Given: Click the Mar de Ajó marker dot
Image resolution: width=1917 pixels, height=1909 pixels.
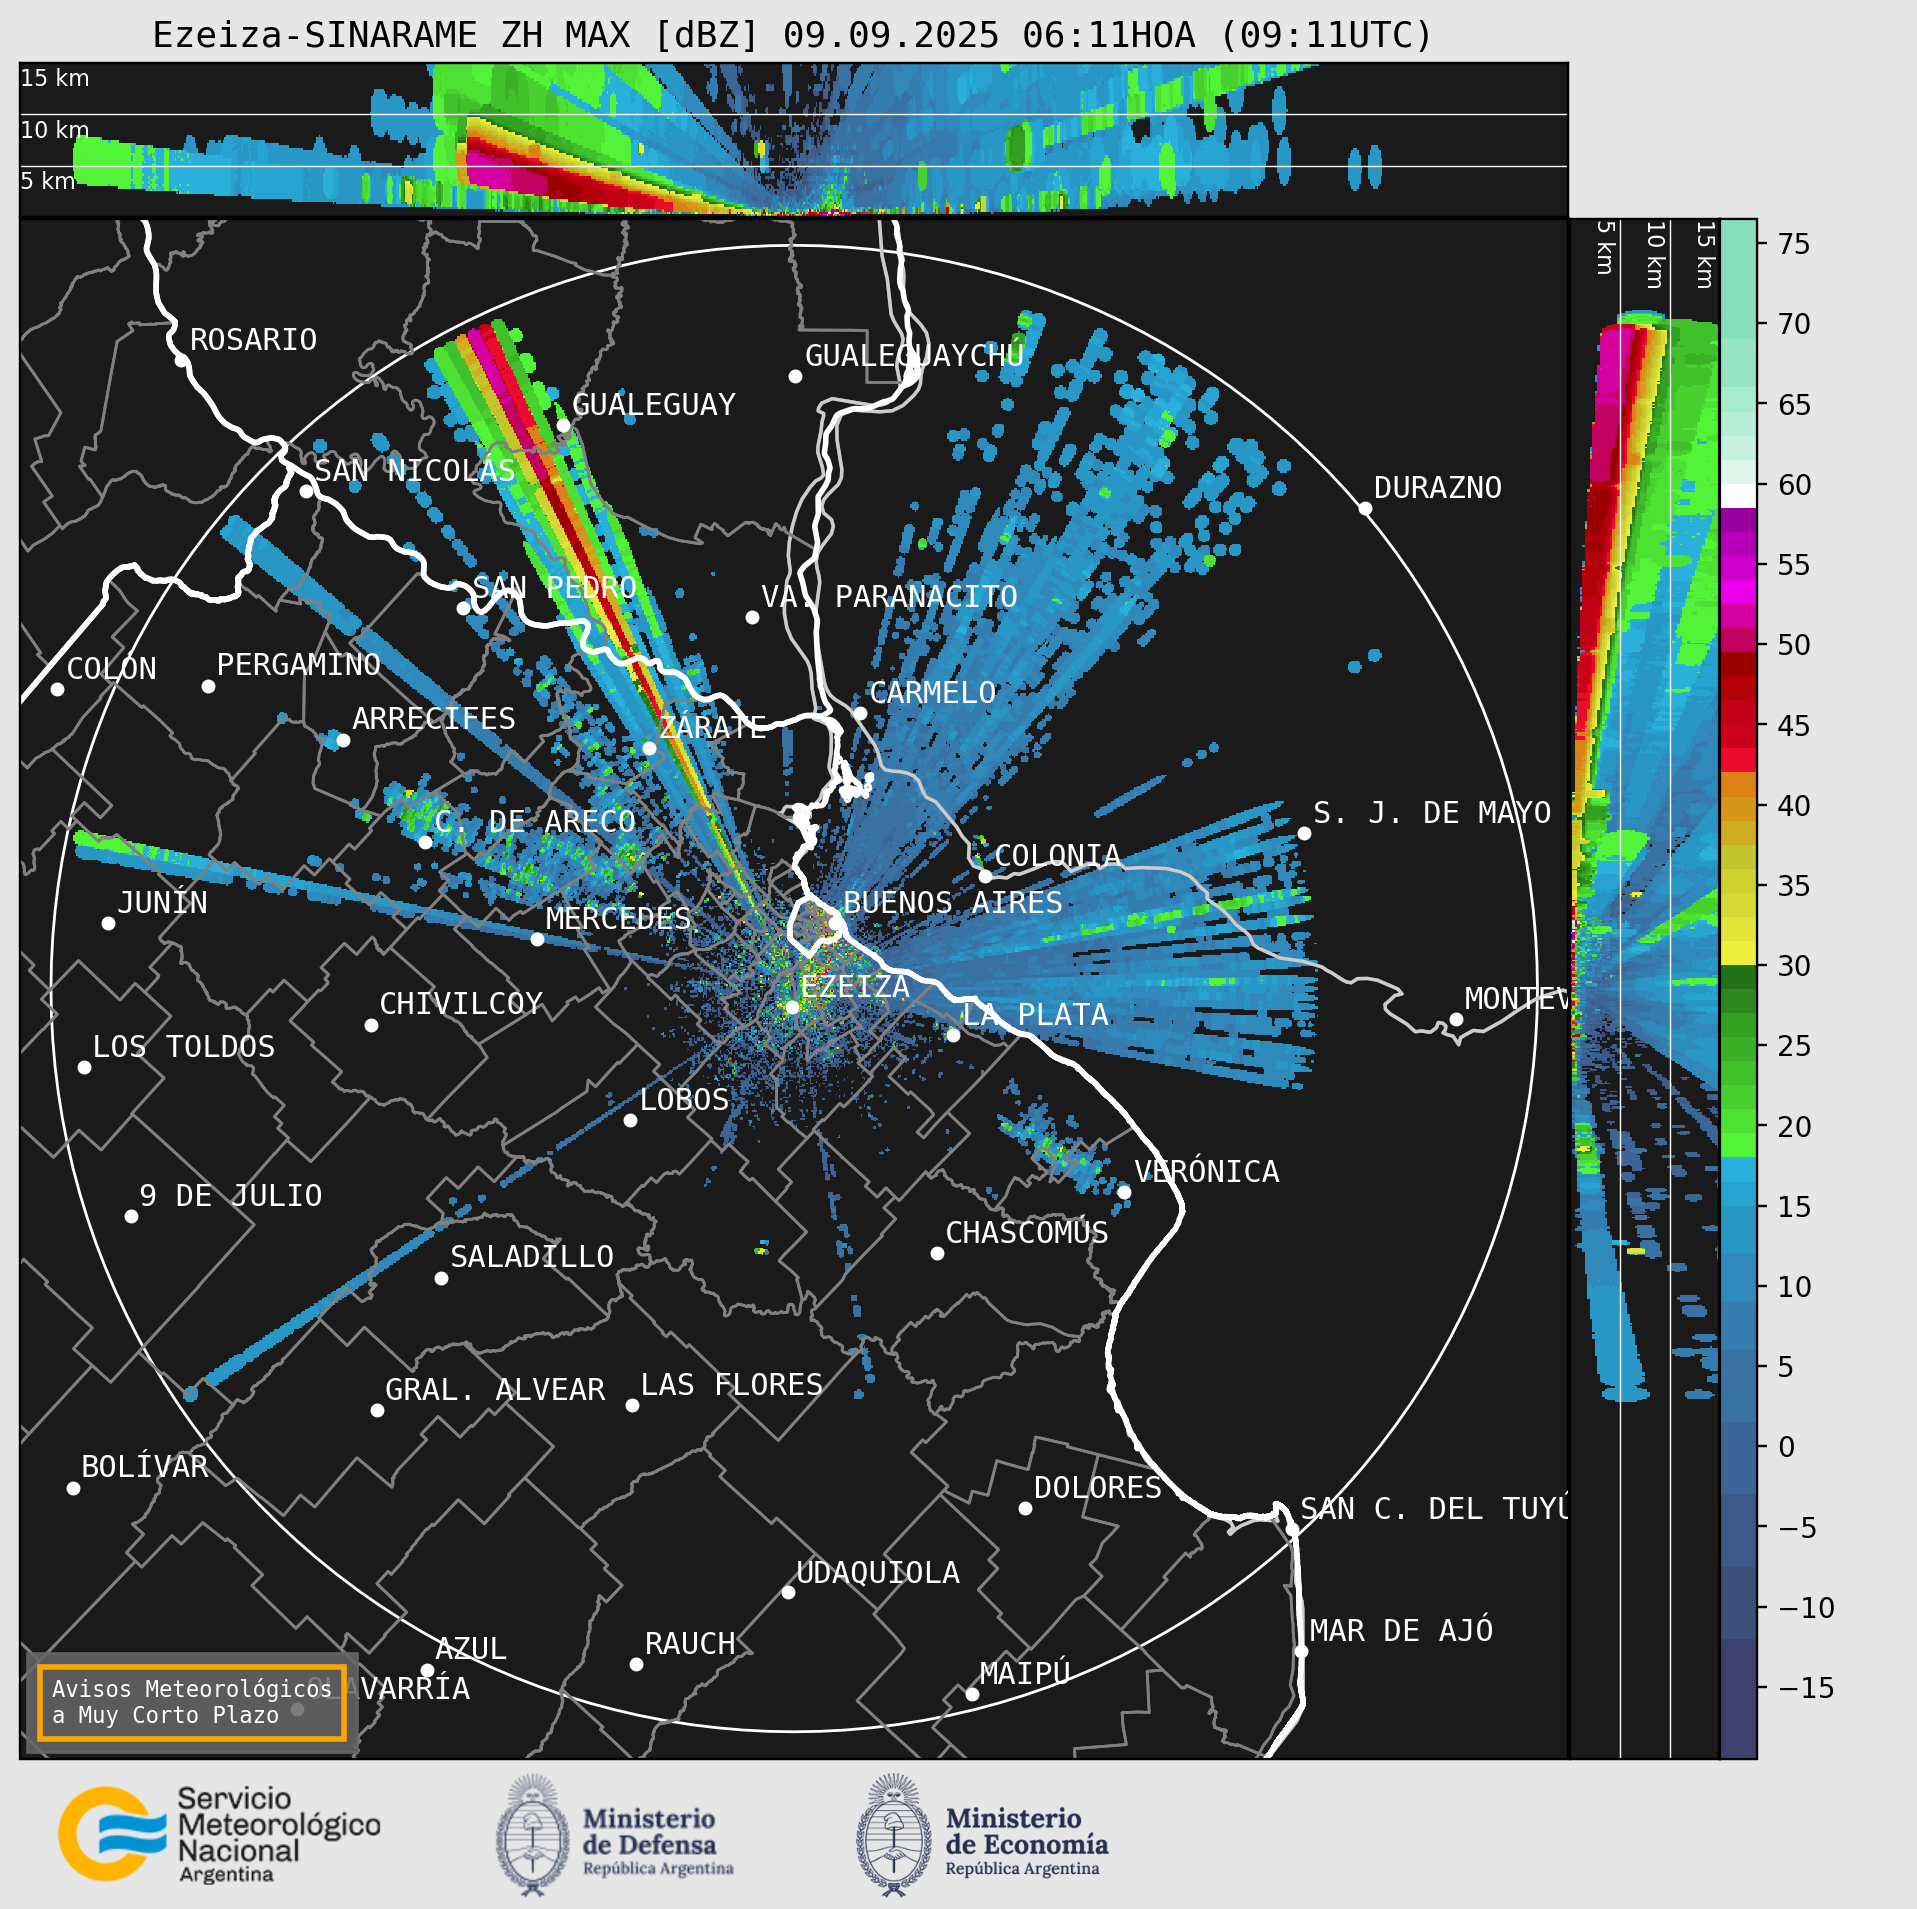Looking at the screenshot, I should pos(1301,1651).
